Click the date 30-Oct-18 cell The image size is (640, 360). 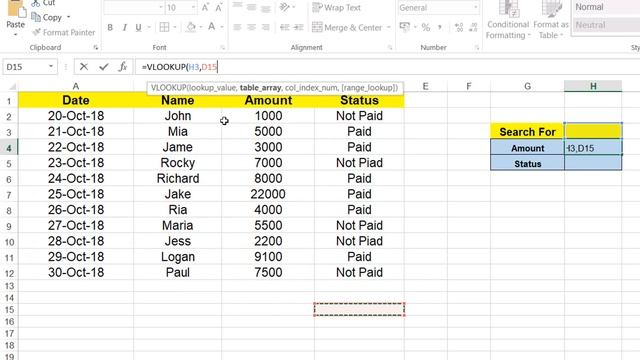(x=76, y=272)
